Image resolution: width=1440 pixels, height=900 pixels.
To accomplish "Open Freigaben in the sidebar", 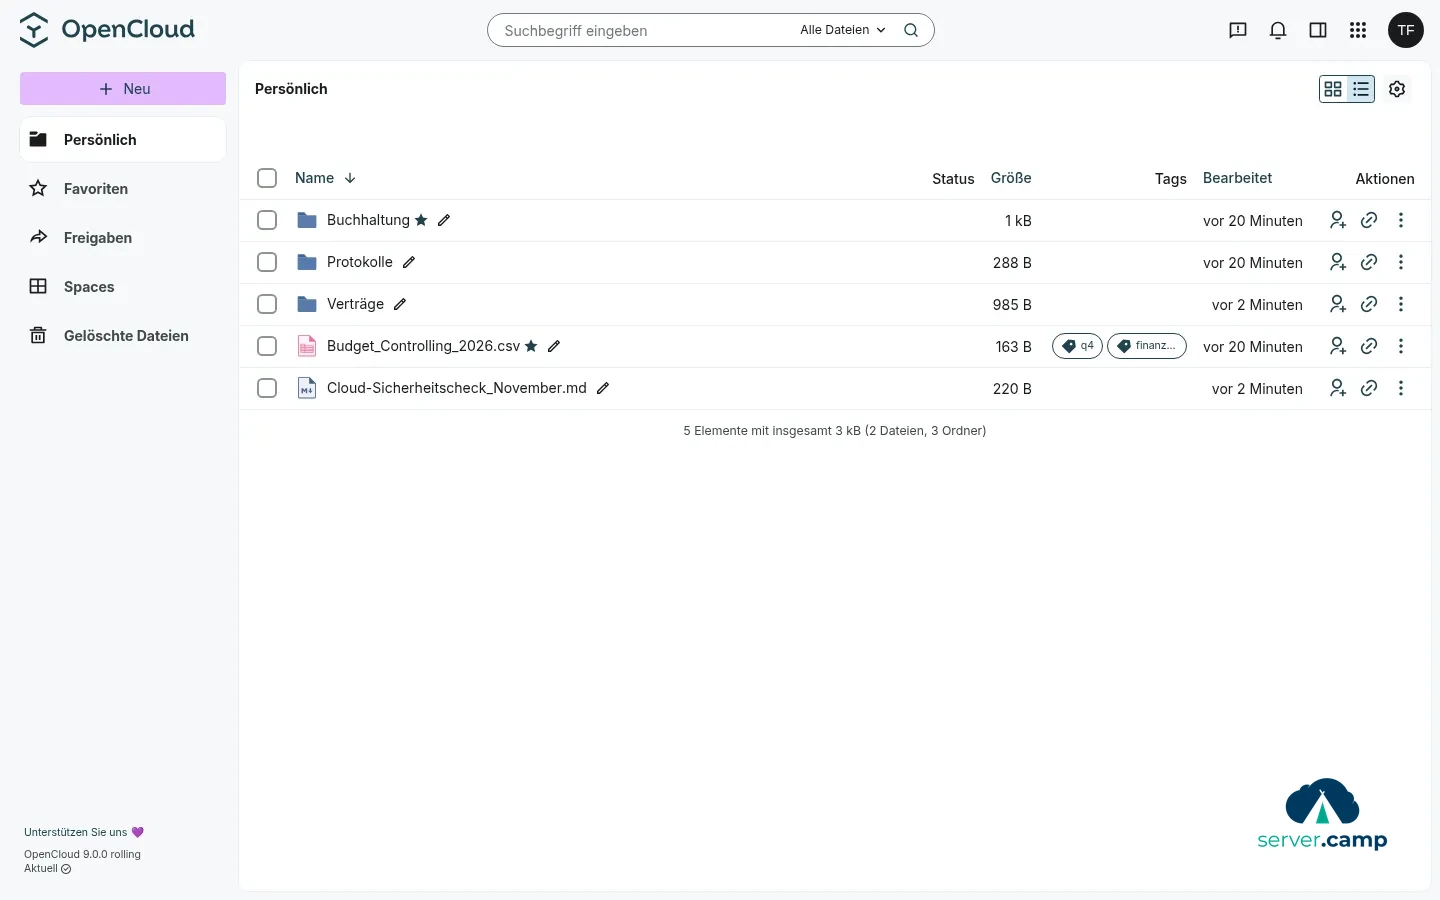I will pos(123,238).
